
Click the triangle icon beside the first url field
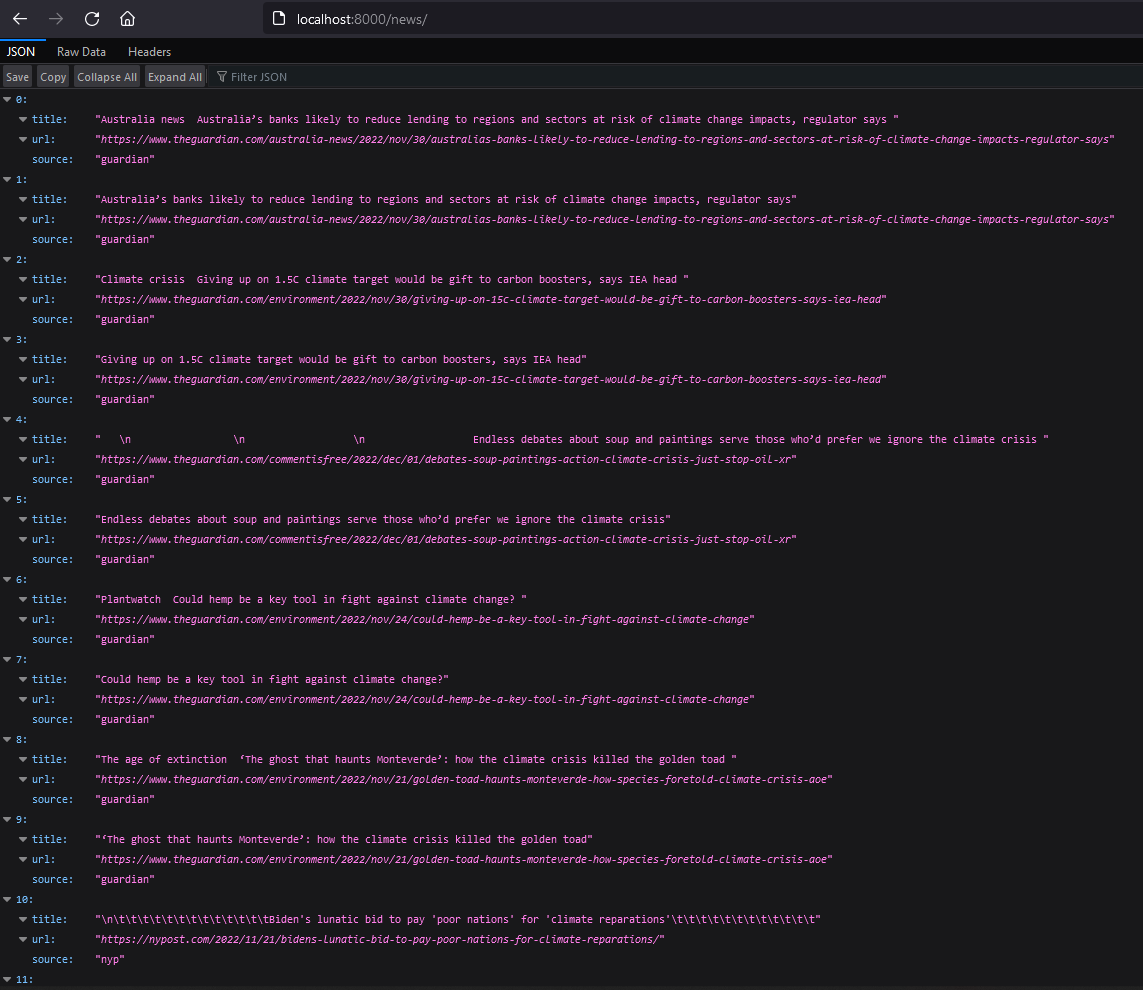click(22, 139)
